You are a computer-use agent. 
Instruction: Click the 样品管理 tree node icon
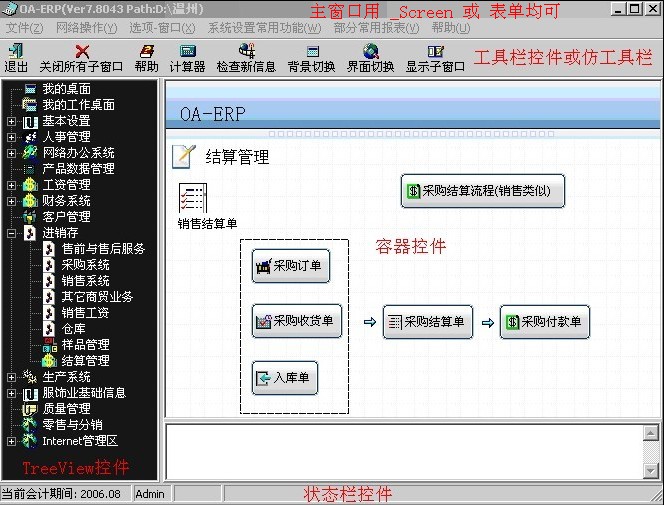(x=50, y=345)
